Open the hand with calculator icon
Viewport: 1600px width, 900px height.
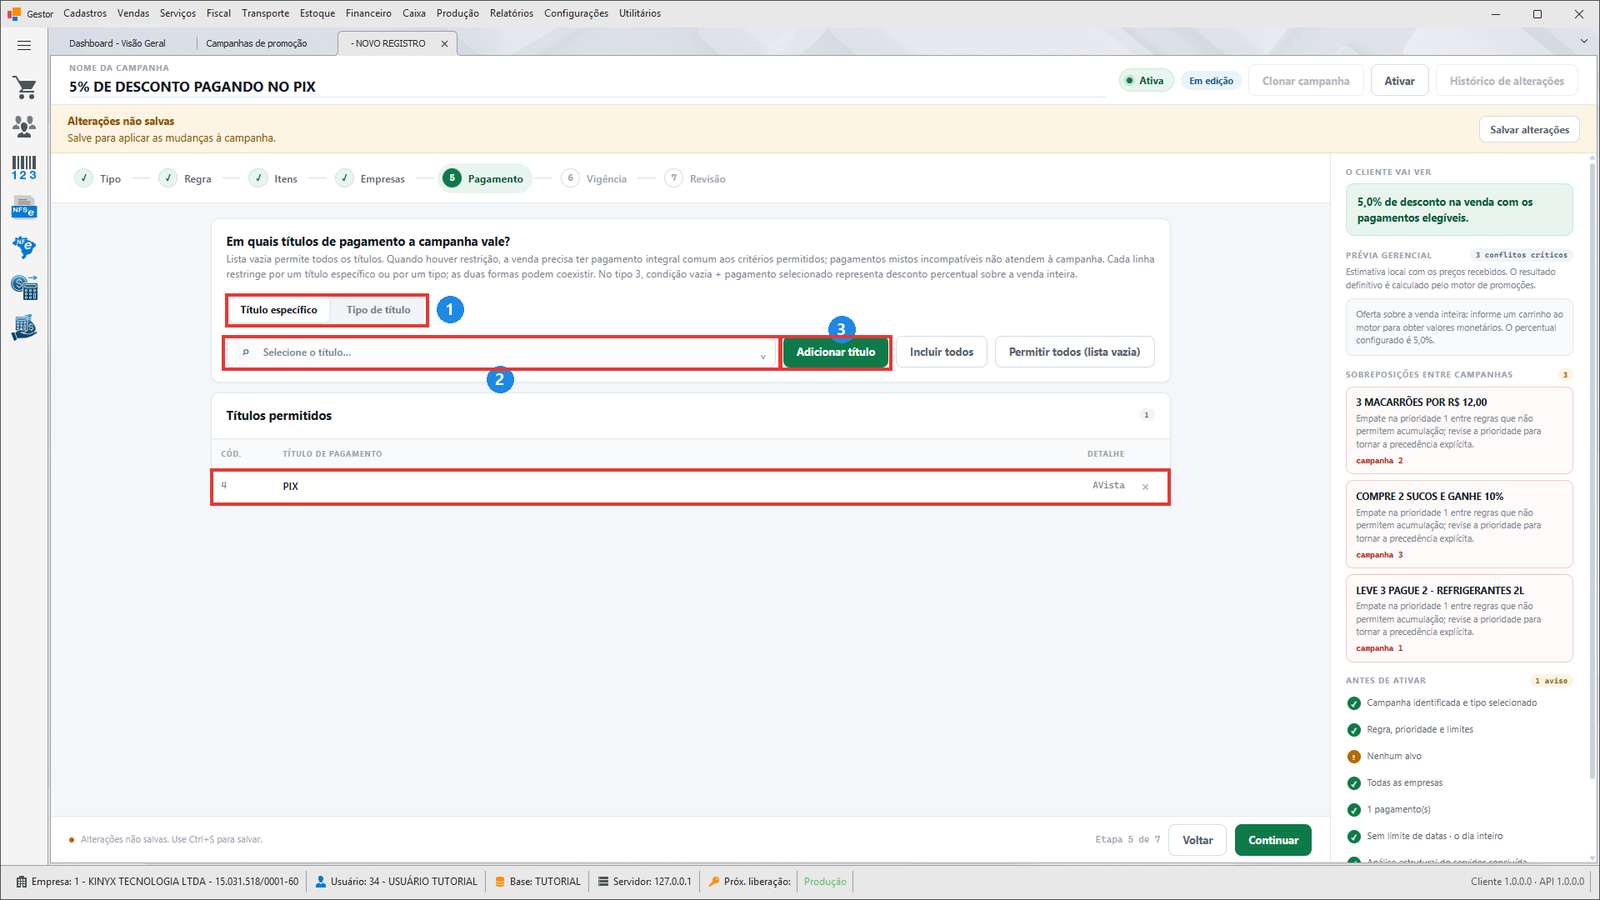pos(24,328)
